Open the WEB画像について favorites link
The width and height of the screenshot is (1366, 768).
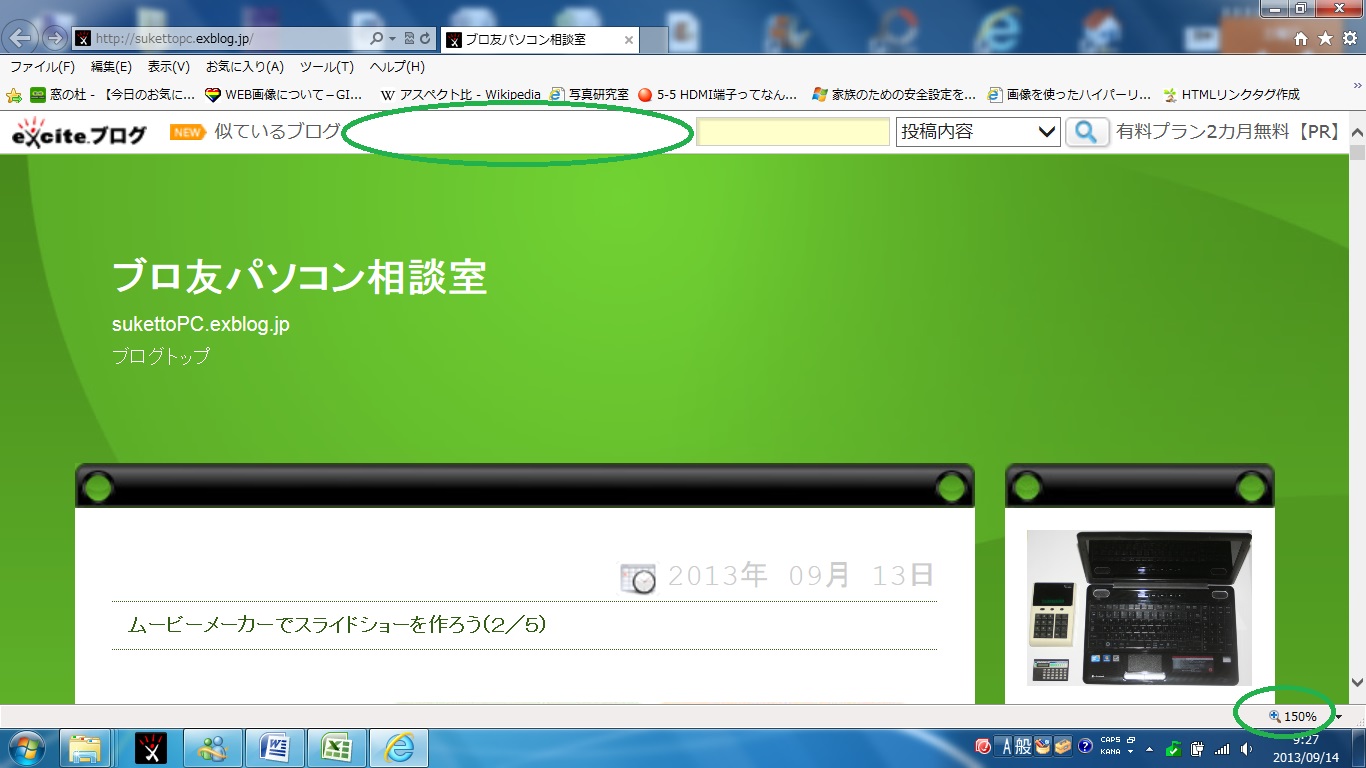282,95
